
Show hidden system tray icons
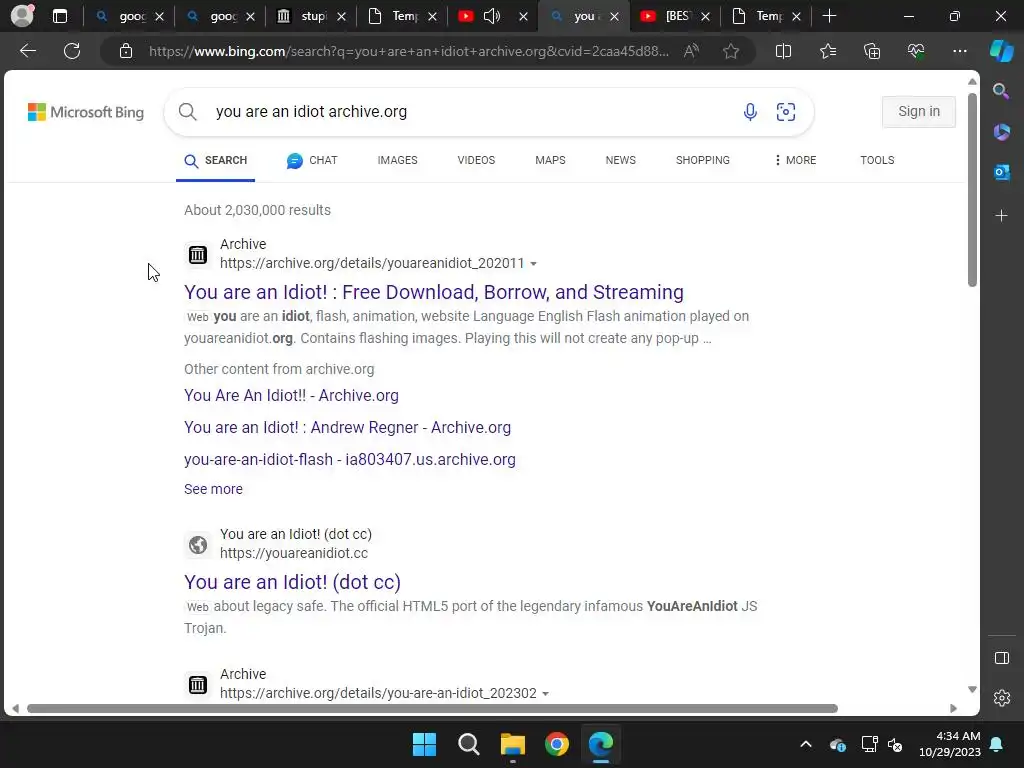coord(806,744)
